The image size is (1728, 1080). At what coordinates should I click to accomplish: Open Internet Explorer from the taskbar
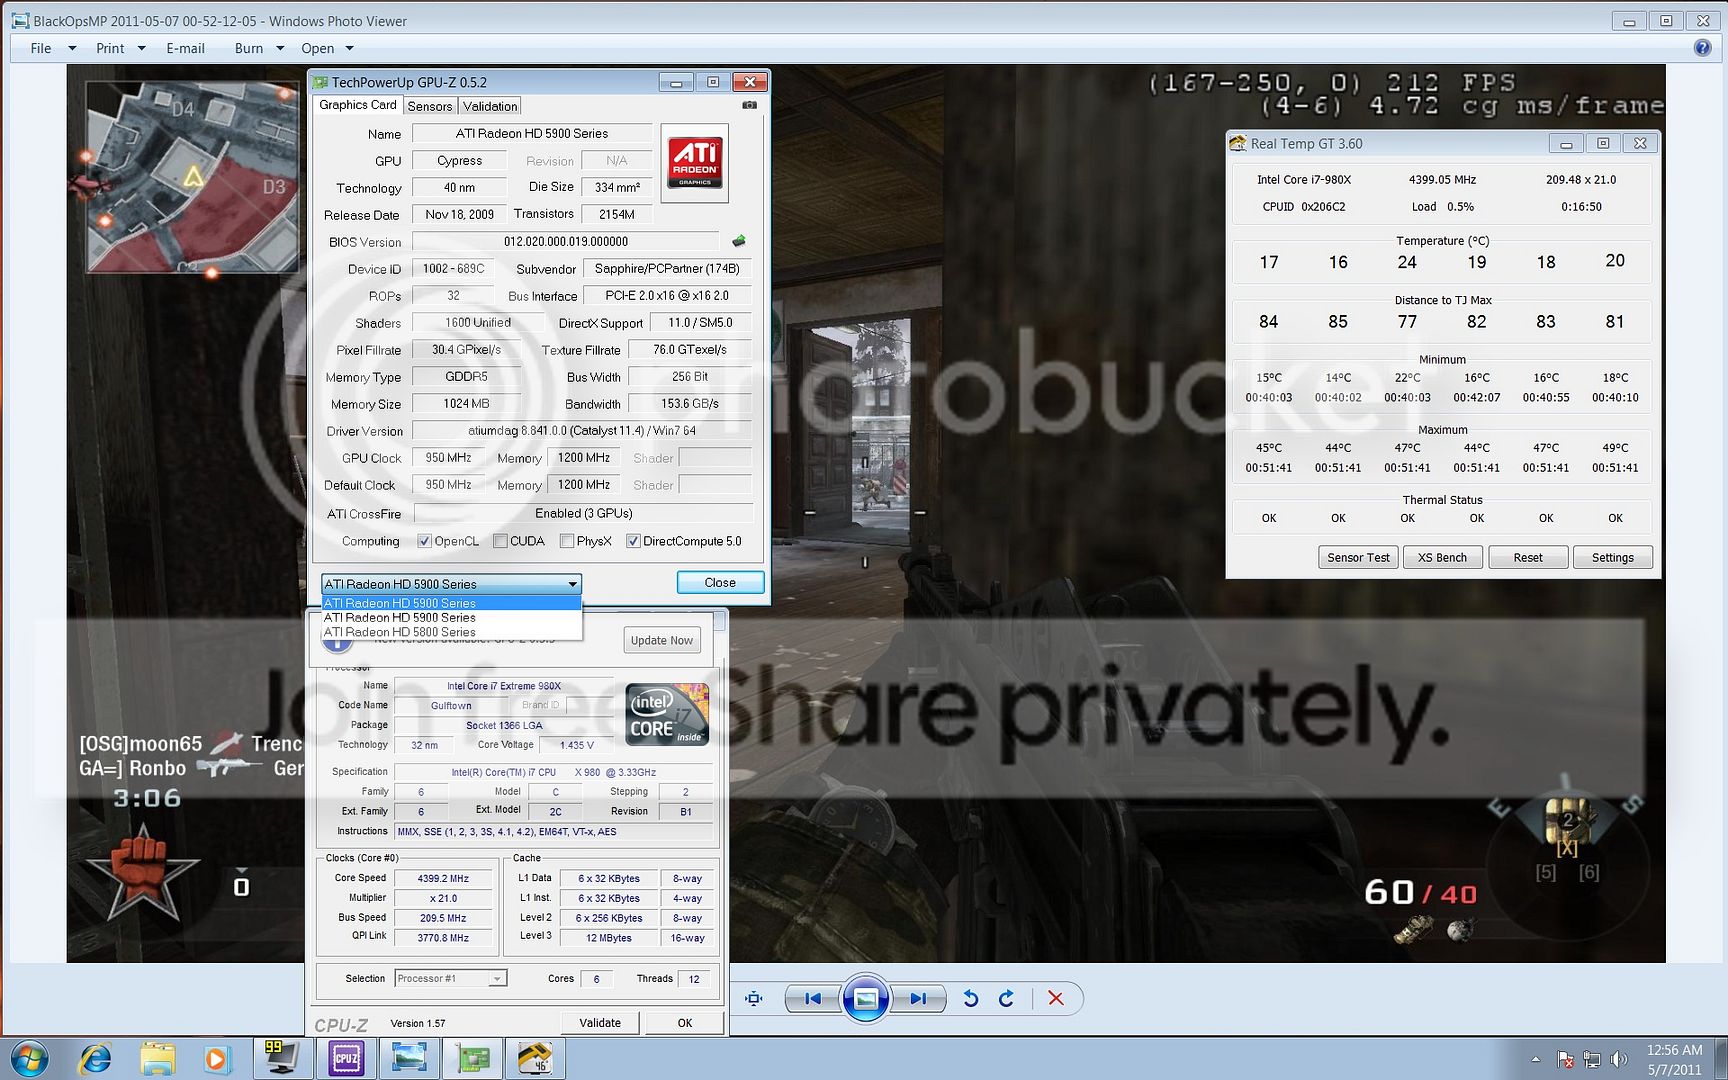(x=96, y=1058)
